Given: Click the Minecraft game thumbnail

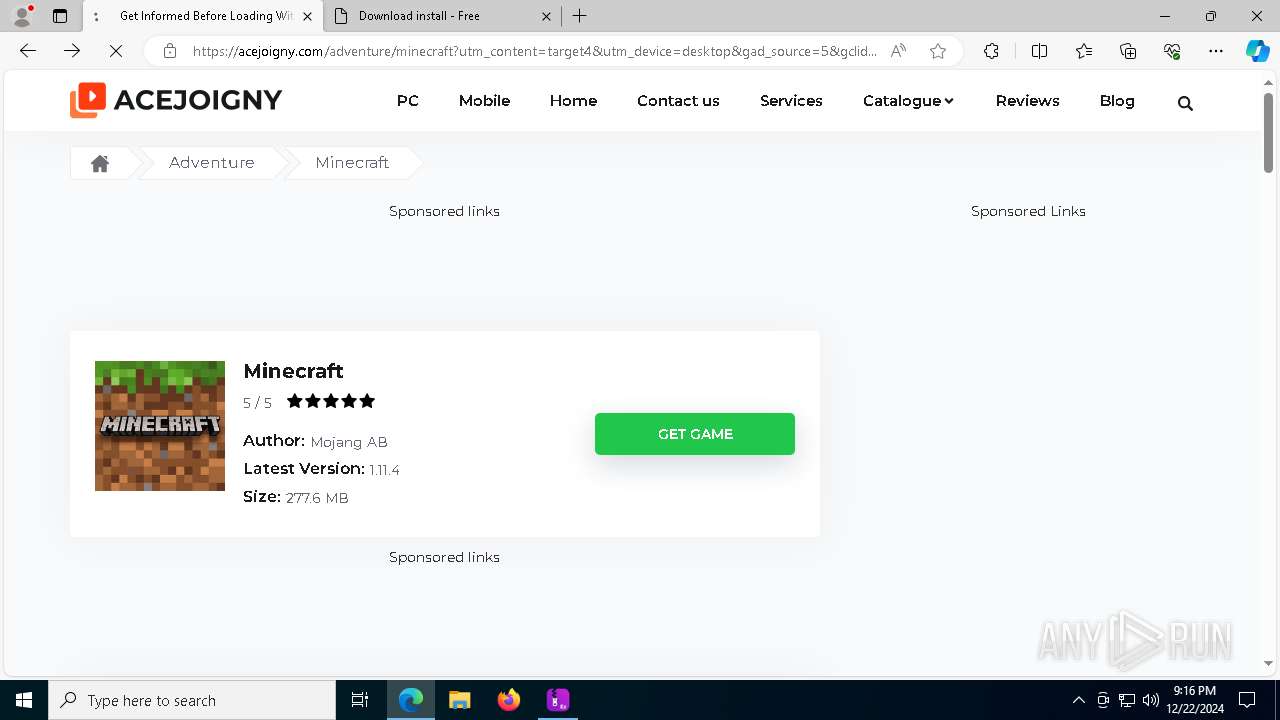Looking at the screenshot, I should tap(160, 426).
